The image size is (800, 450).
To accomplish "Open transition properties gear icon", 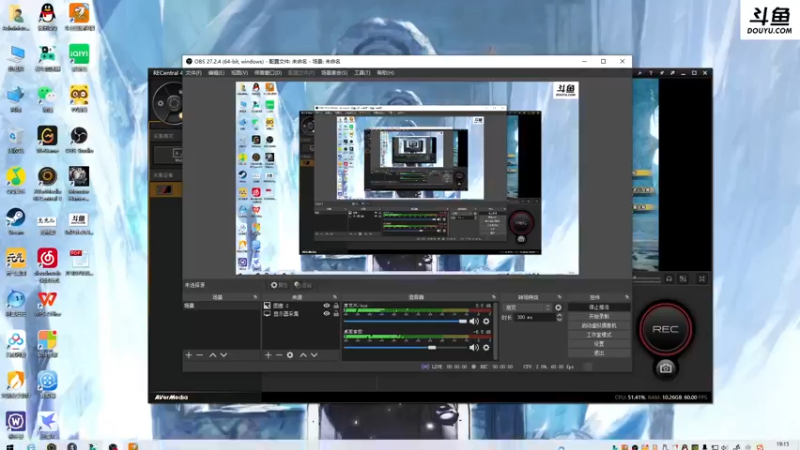I will [x=558, y=308].
